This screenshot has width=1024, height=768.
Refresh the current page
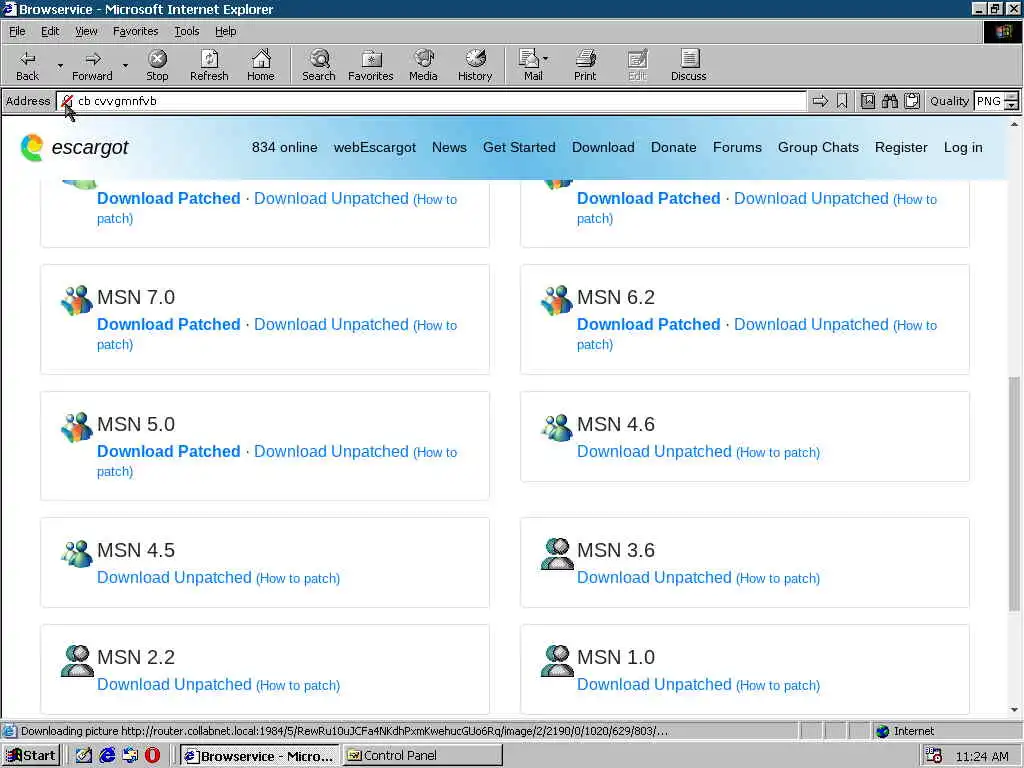(x=209, y=65)
